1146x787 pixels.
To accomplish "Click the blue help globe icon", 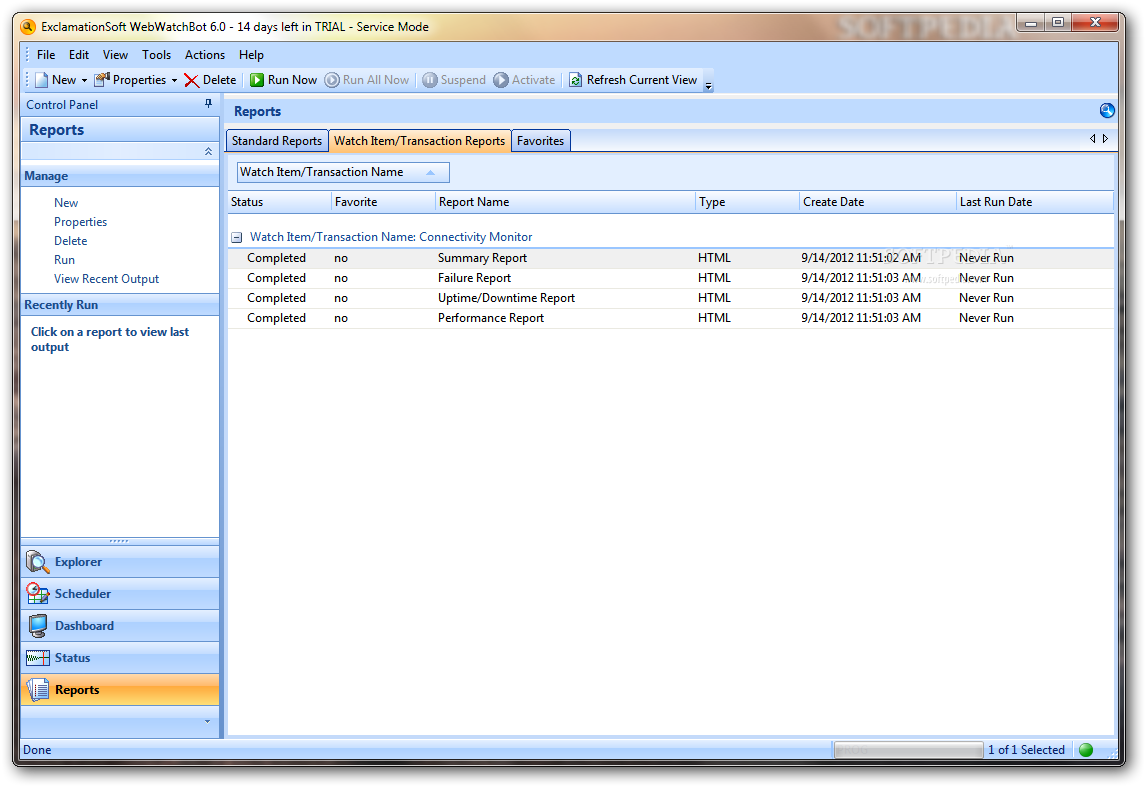I will pyautogui.click(x=1107, y=110).
